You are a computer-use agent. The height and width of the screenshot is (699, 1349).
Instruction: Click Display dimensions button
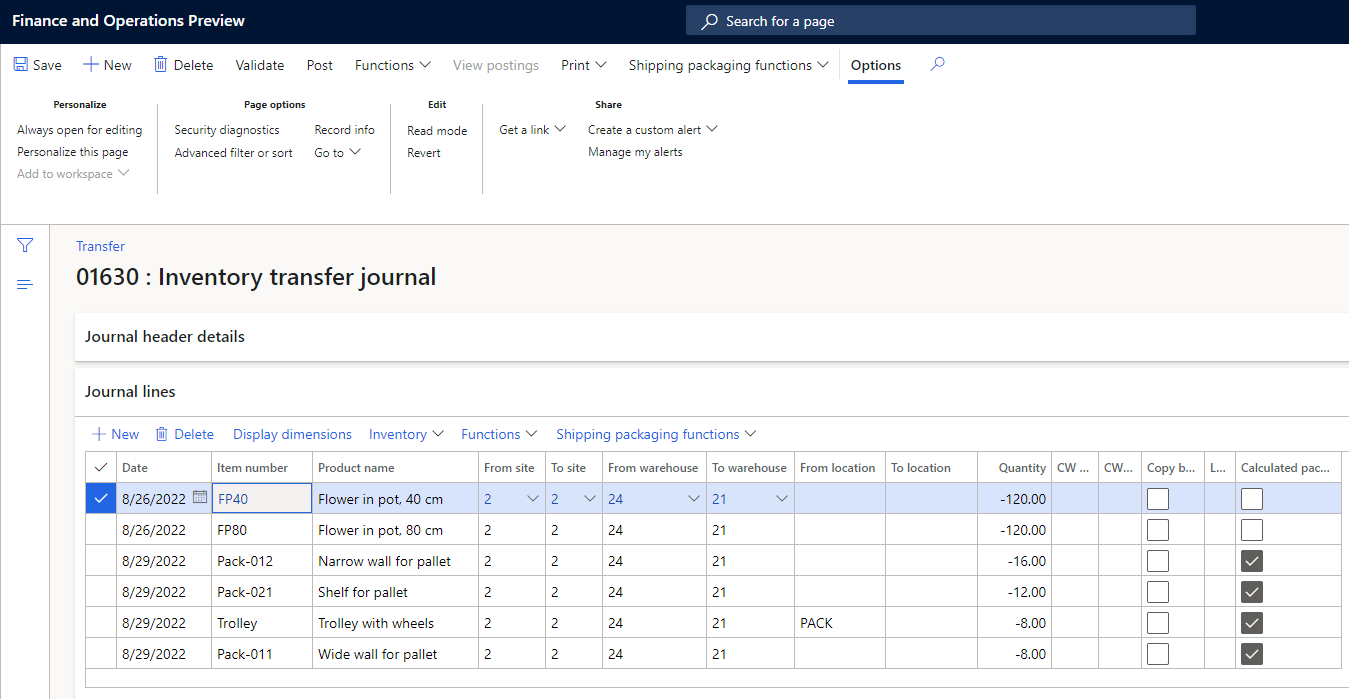coord(292,434)
